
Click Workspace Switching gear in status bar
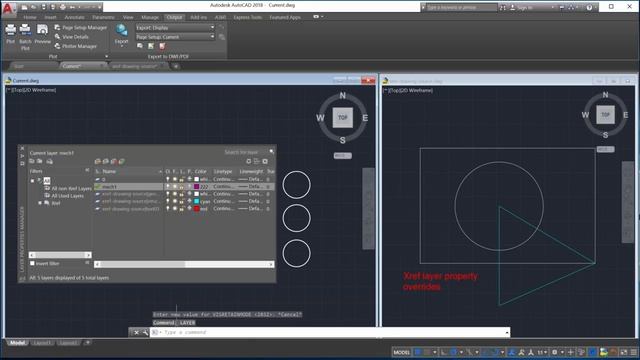tap(554, 352)
